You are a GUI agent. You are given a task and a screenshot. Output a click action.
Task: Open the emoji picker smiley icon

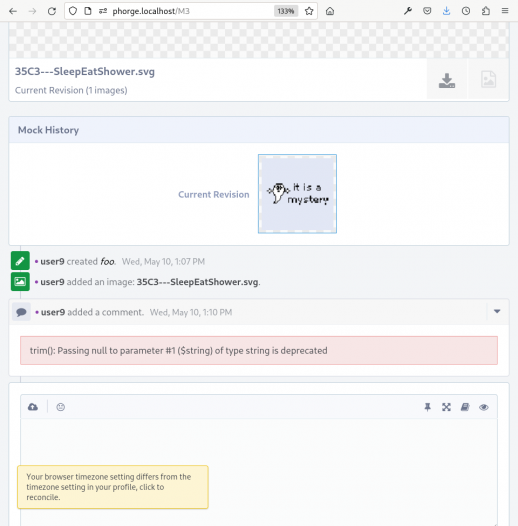[60, 407]
